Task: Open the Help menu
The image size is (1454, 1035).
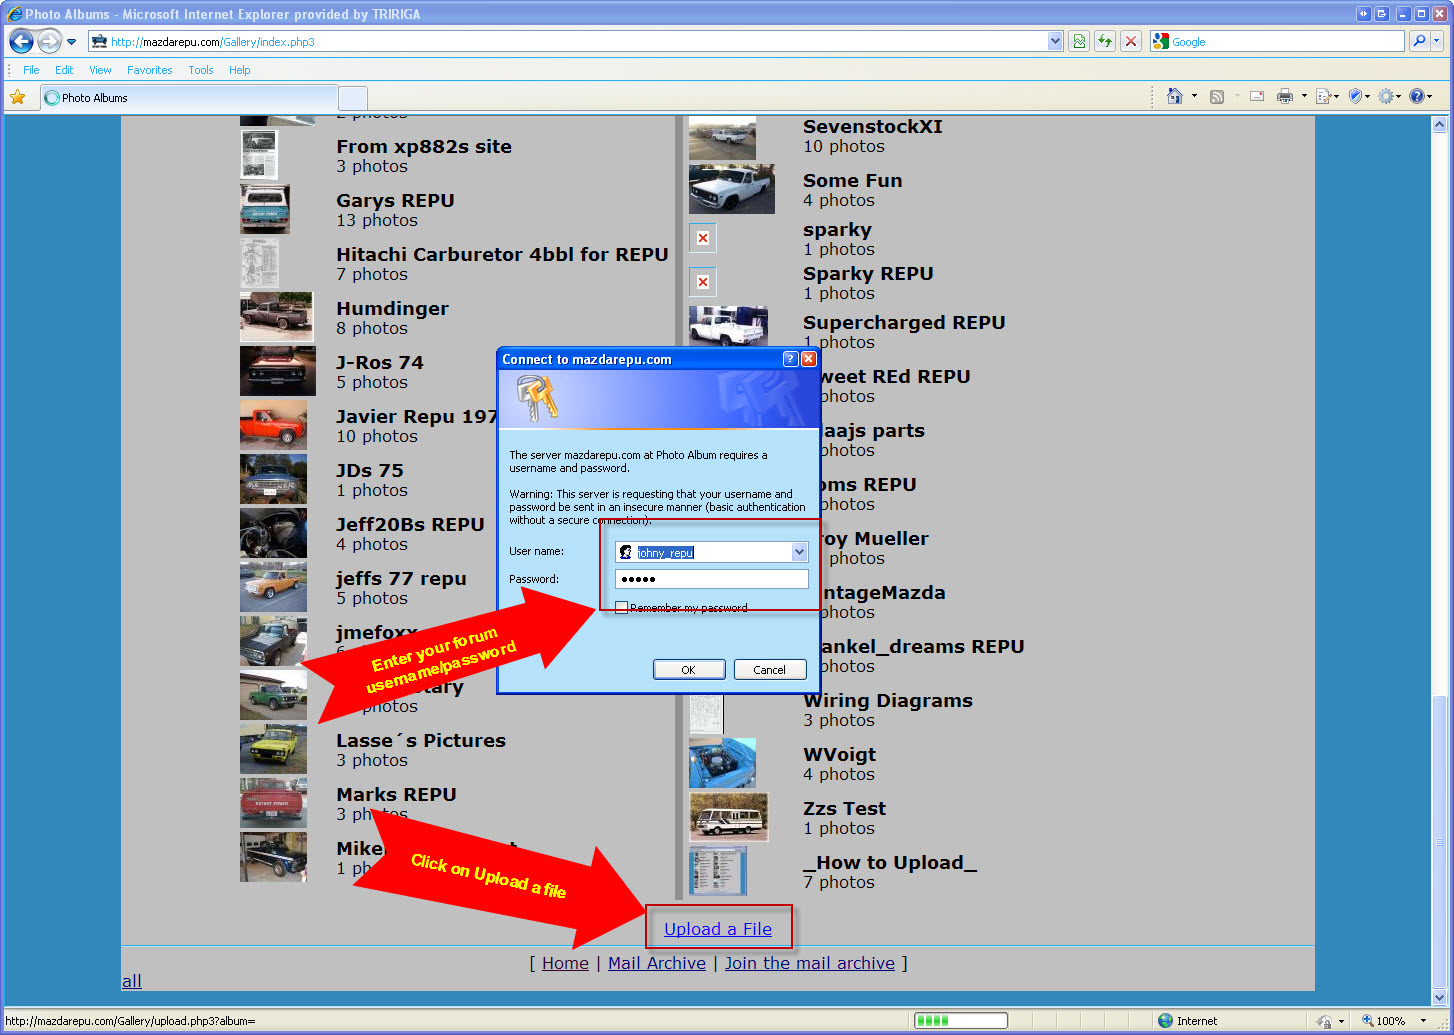Action: click(239, 70)
